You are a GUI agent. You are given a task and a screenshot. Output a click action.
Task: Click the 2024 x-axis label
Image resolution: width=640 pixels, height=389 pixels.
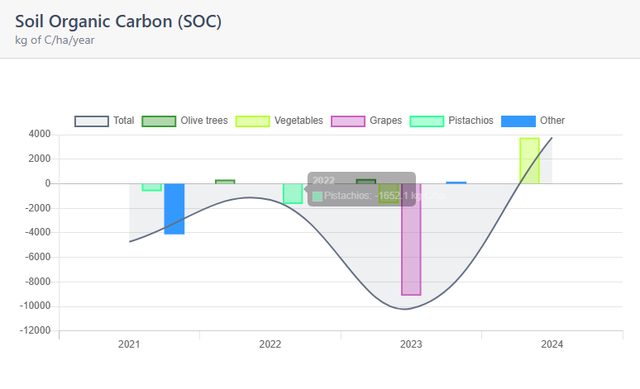tap(552, 344)
